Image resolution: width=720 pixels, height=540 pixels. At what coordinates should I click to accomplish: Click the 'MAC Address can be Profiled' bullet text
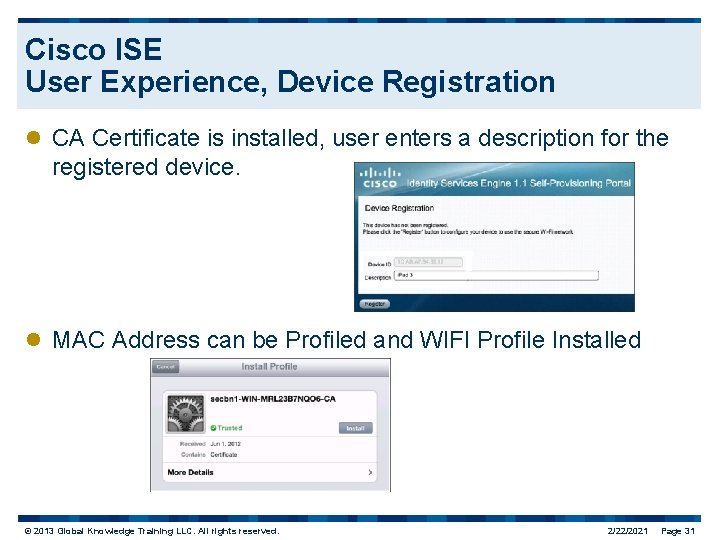pos(347,340)
